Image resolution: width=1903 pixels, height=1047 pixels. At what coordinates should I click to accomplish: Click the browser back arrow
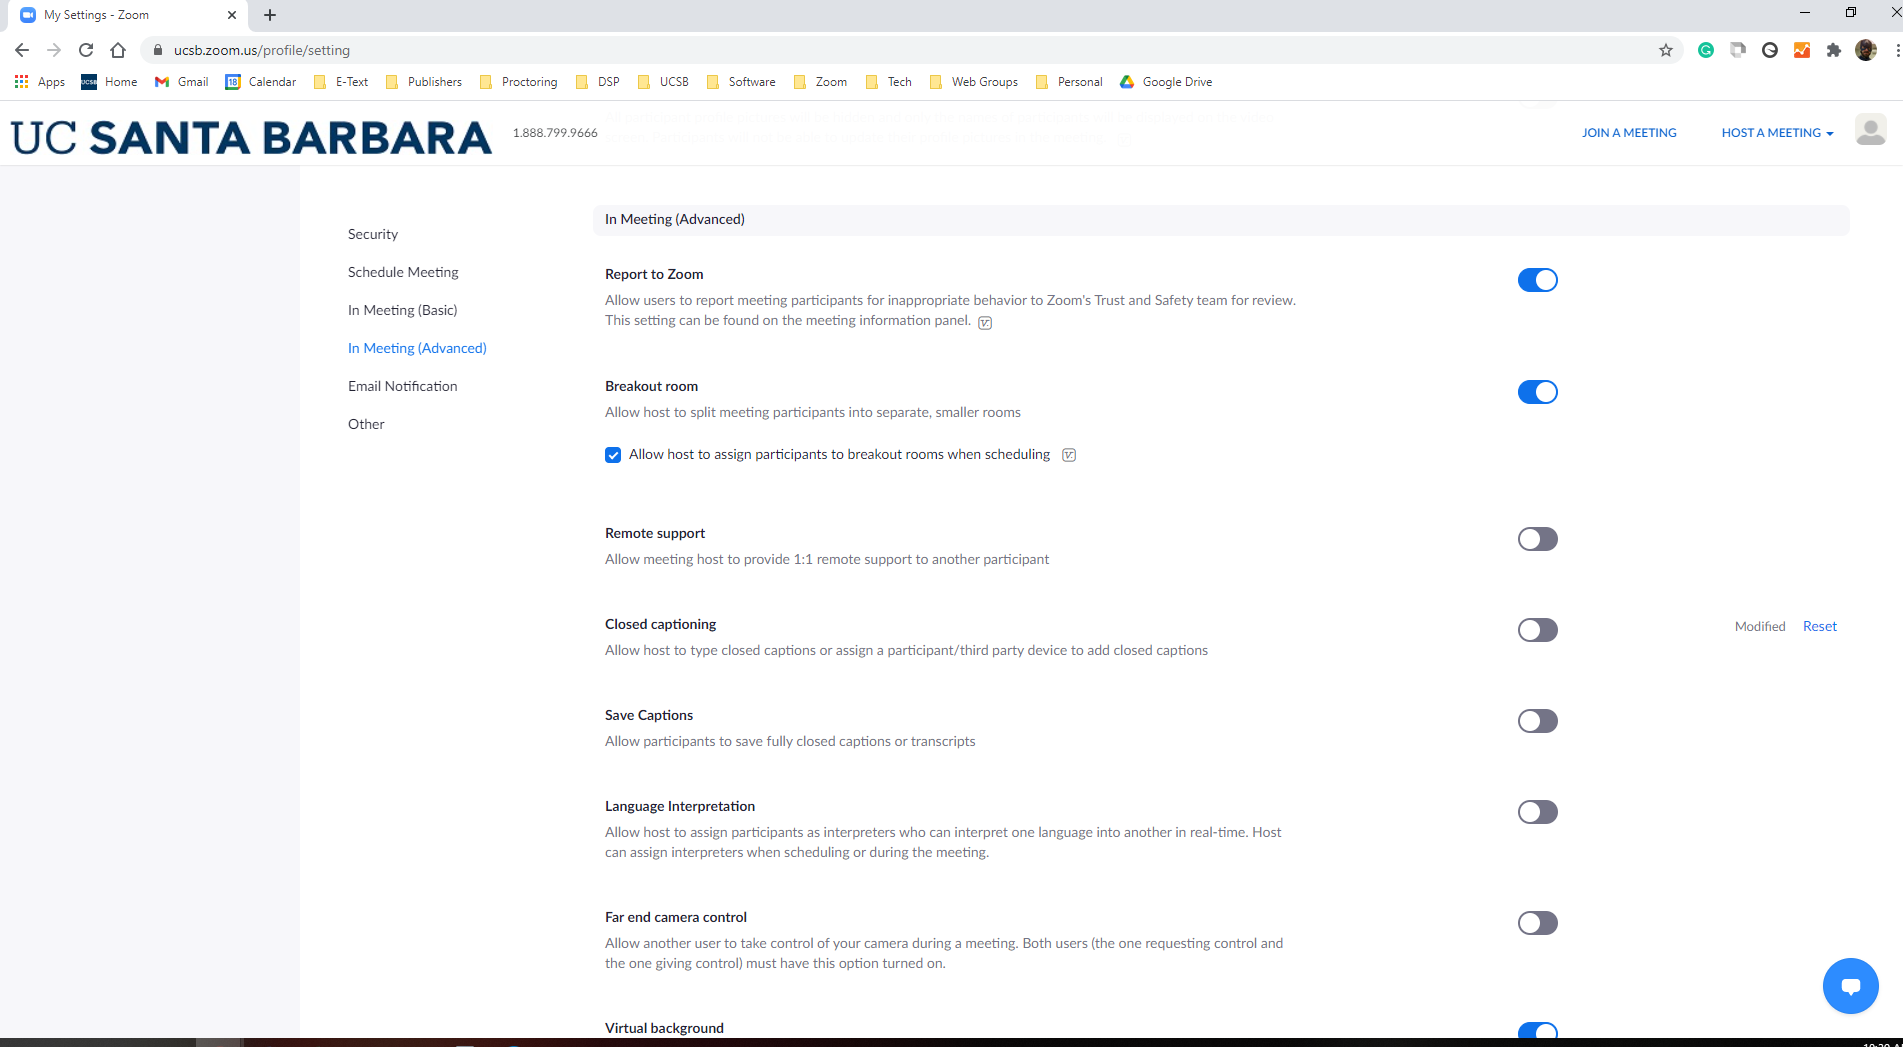coord(22,50)
